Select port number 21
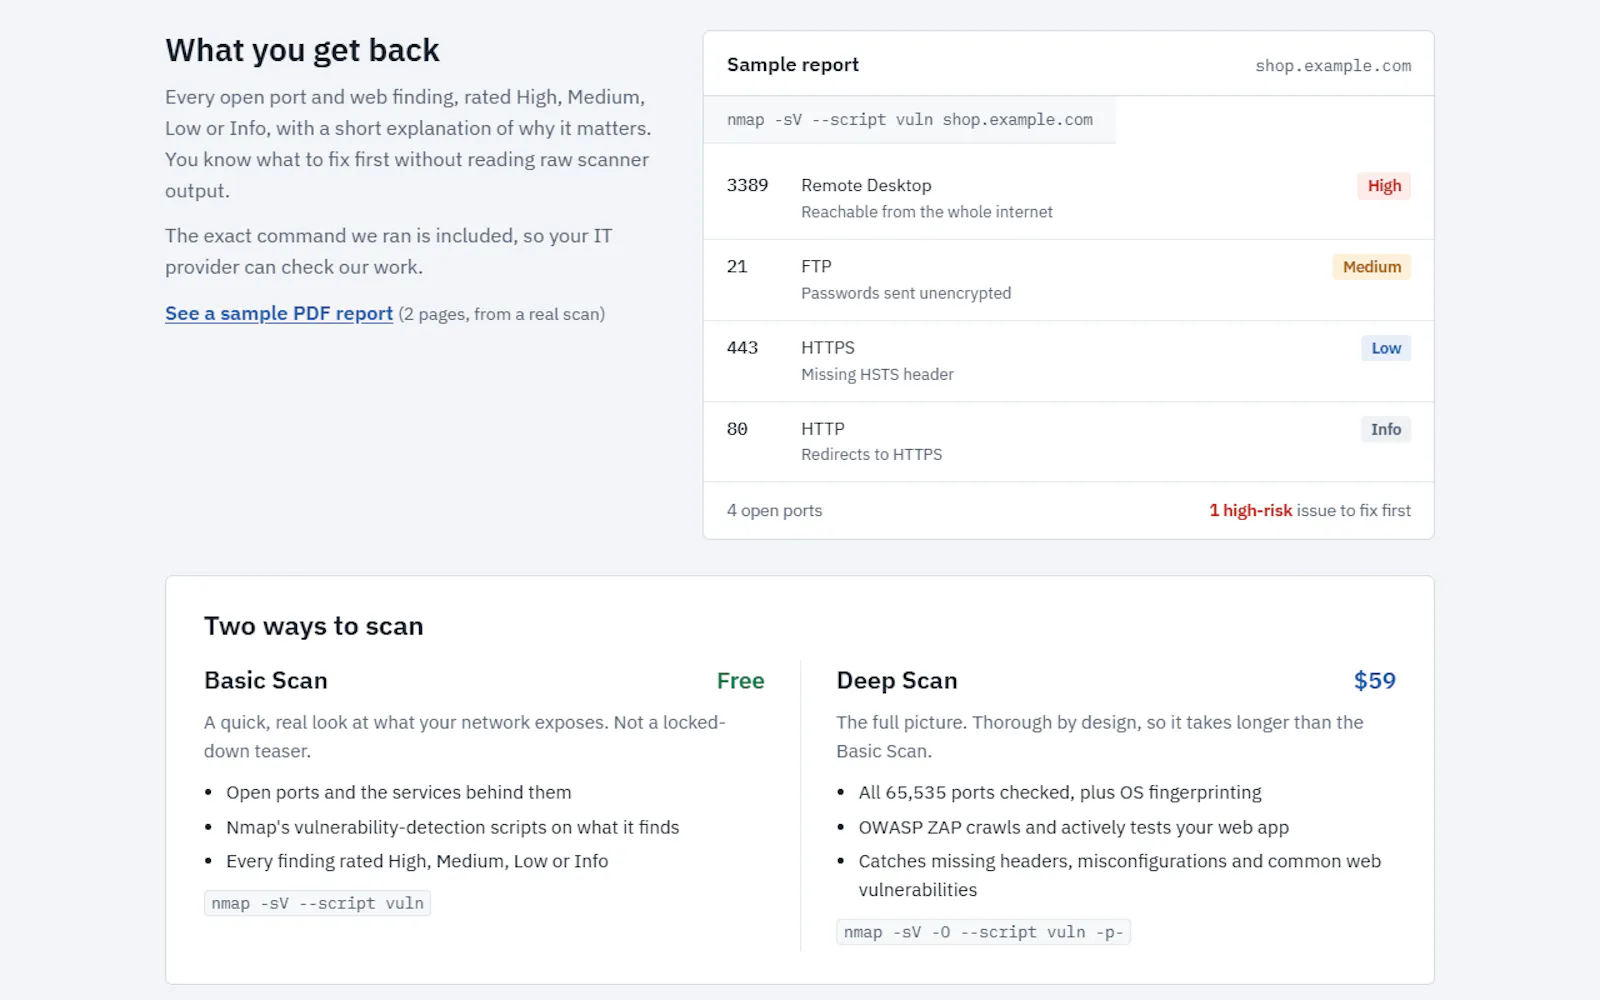Image resolution: width=1600 pixels, height=1000 pixels. tap(737, 266)
